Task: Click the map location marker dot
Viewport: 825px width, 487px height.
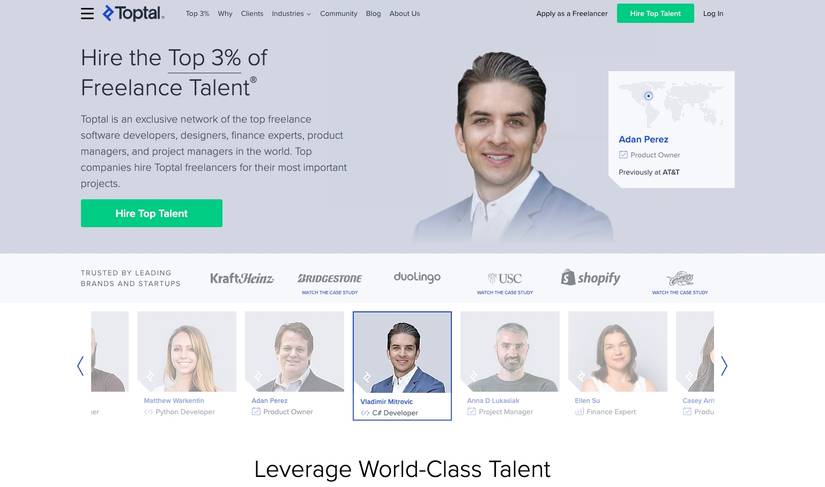Action: tap(648, 96)
